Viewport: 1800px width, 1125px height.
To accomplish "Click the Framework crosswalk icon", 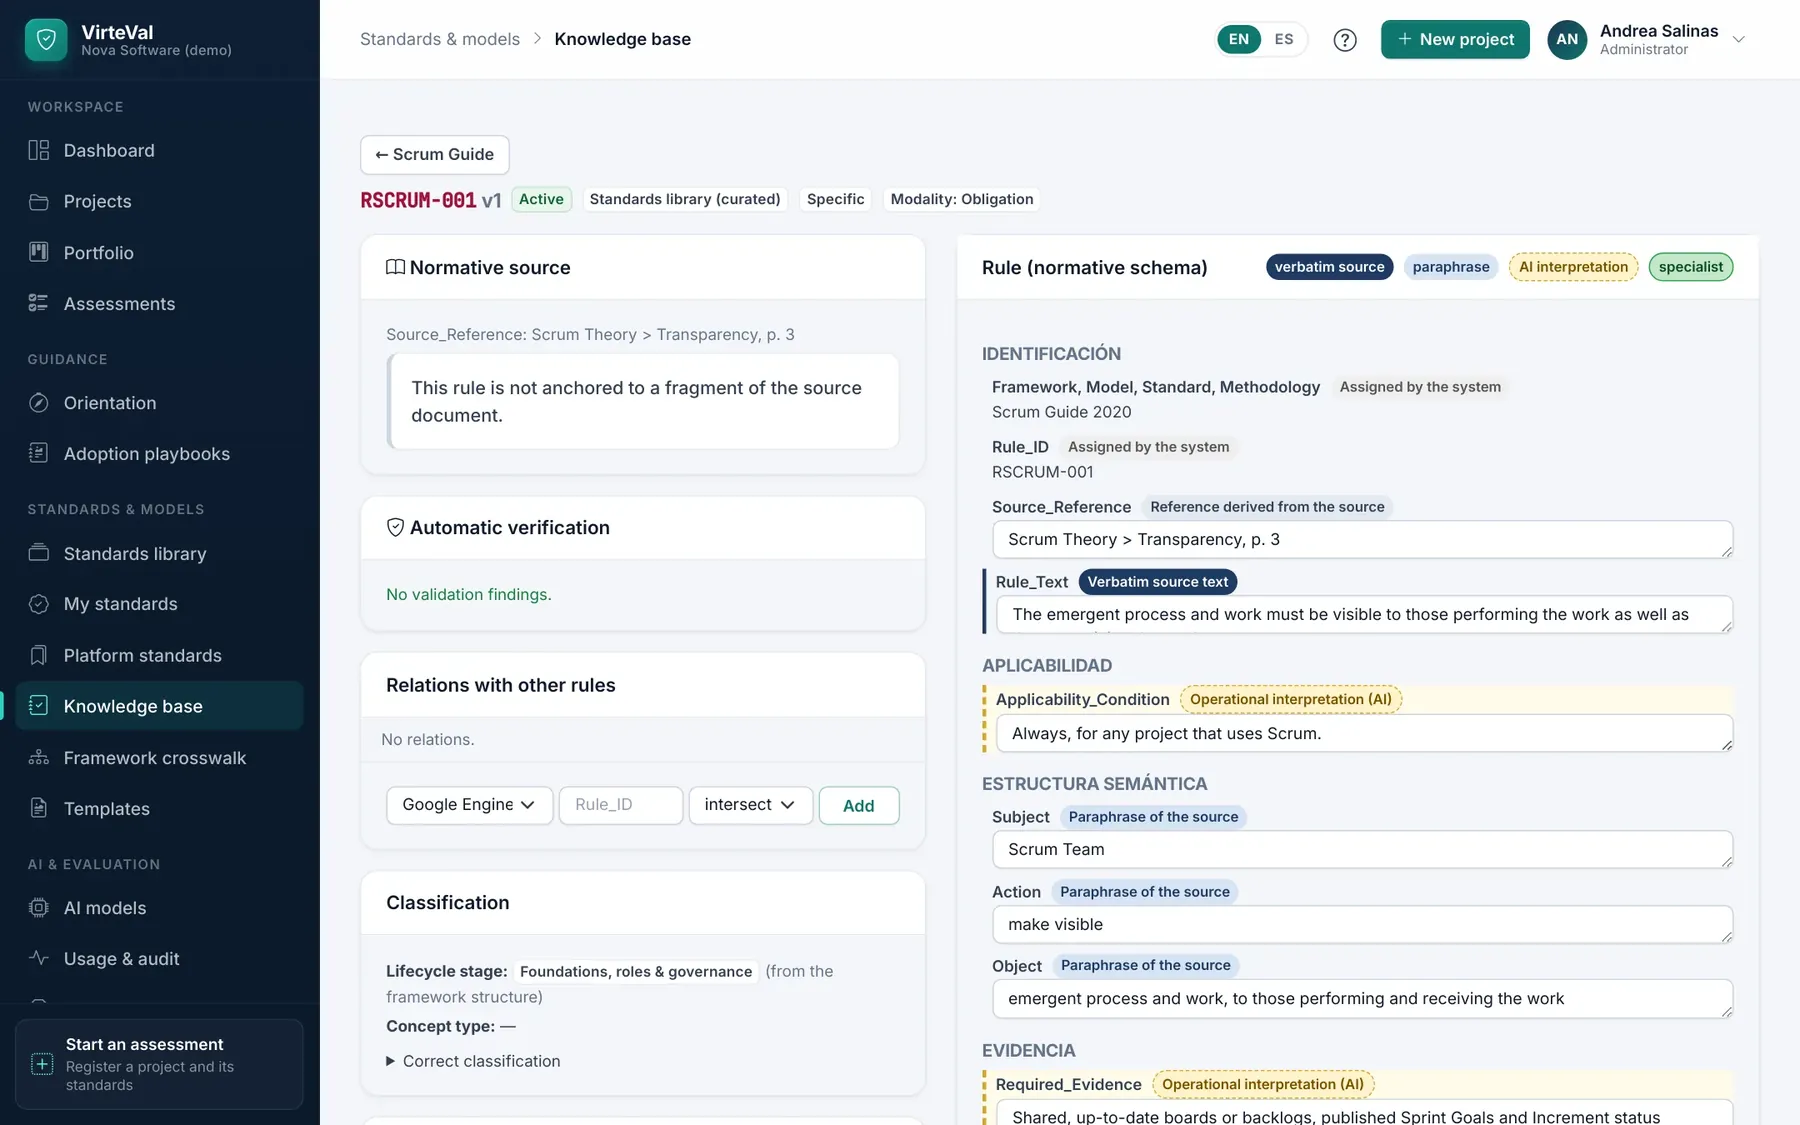I will [x=39, y=758].
